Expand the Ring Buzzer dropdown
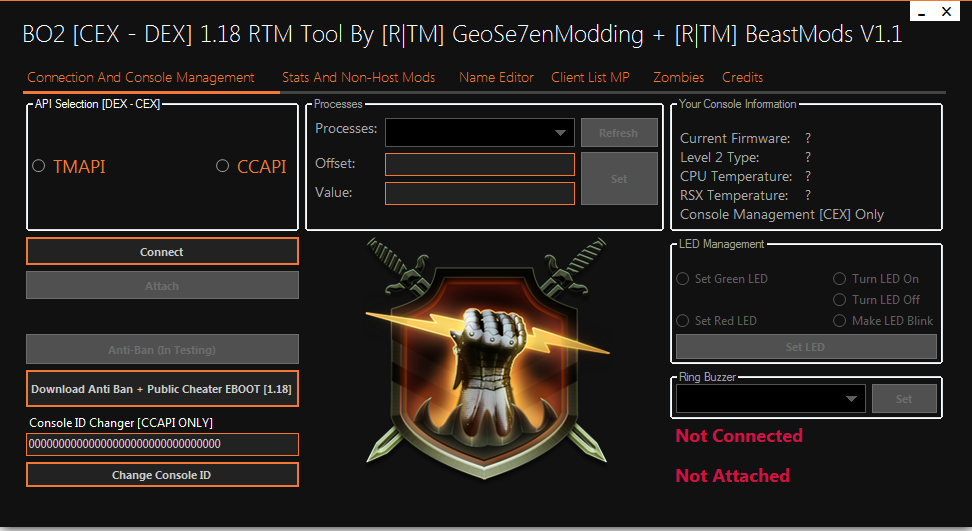This screenshot has height=531, width=972. 771,399
